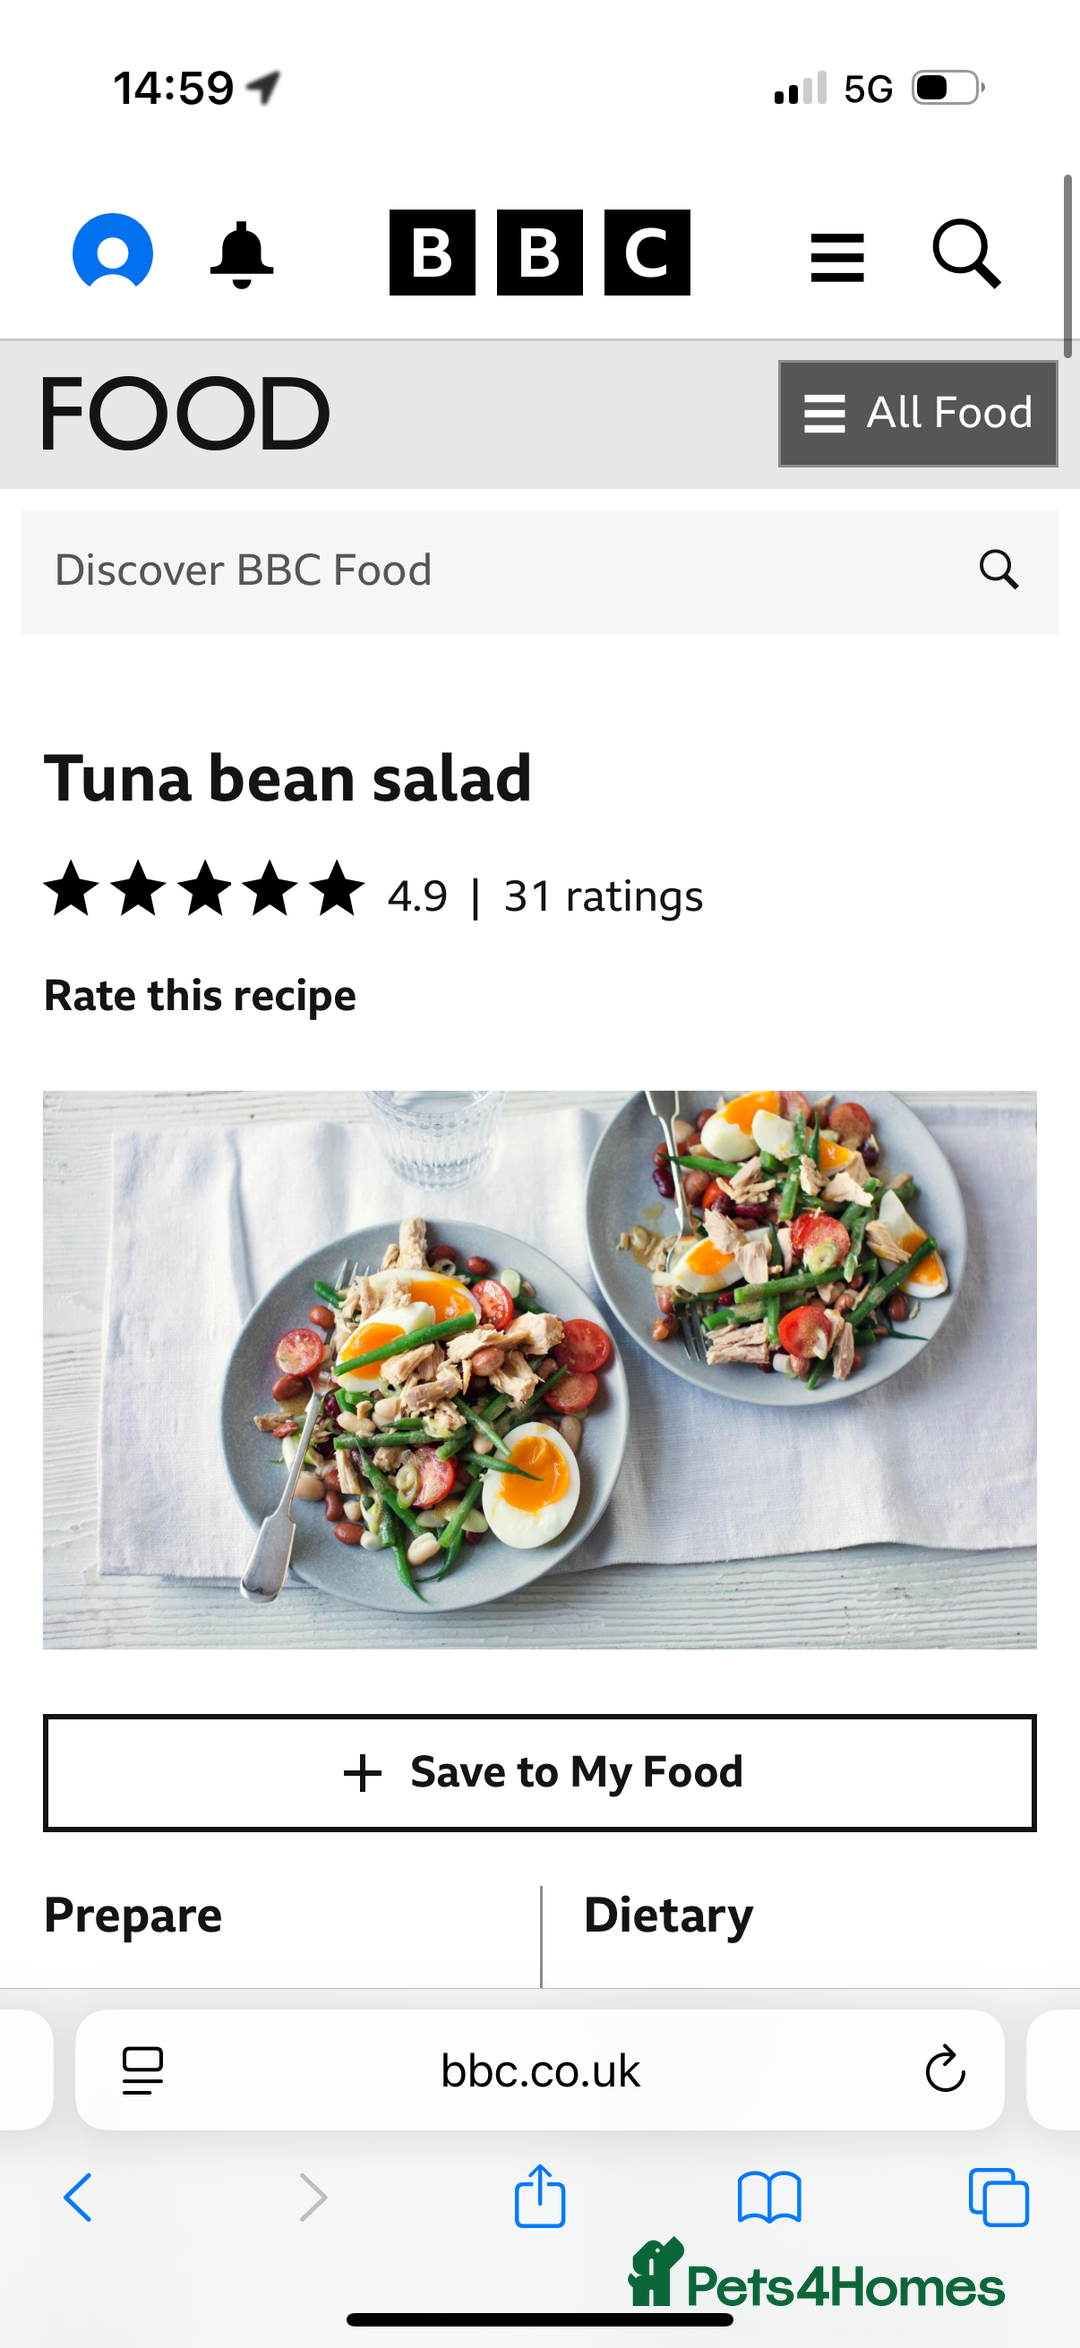Tap the BBC header search magnifier
This screenshot has width=1080, height=2348.
click(x=966, y=254)
